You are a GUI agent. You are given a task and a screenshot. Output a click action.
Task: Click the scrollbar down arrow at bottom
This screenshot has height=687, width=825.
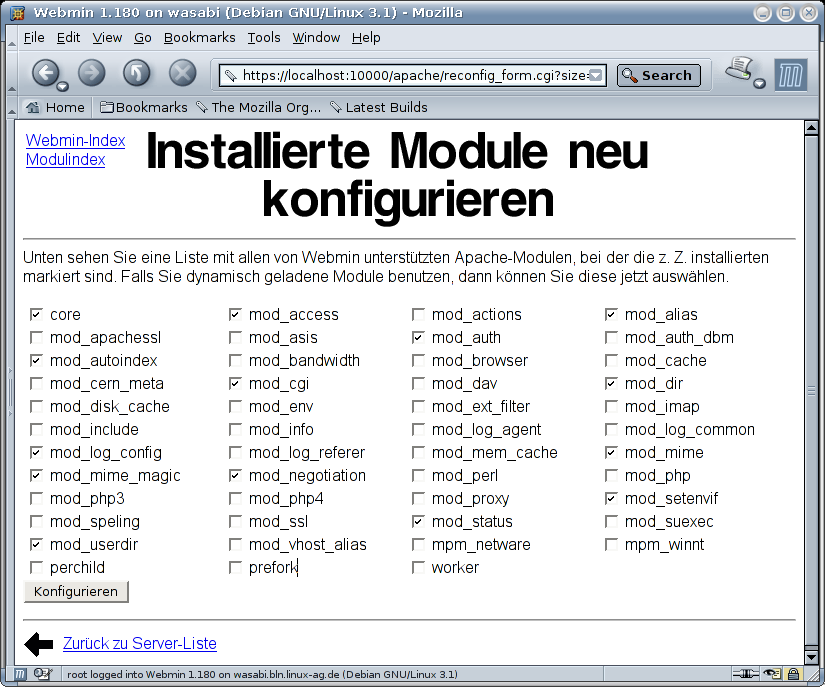click(811, 658)
